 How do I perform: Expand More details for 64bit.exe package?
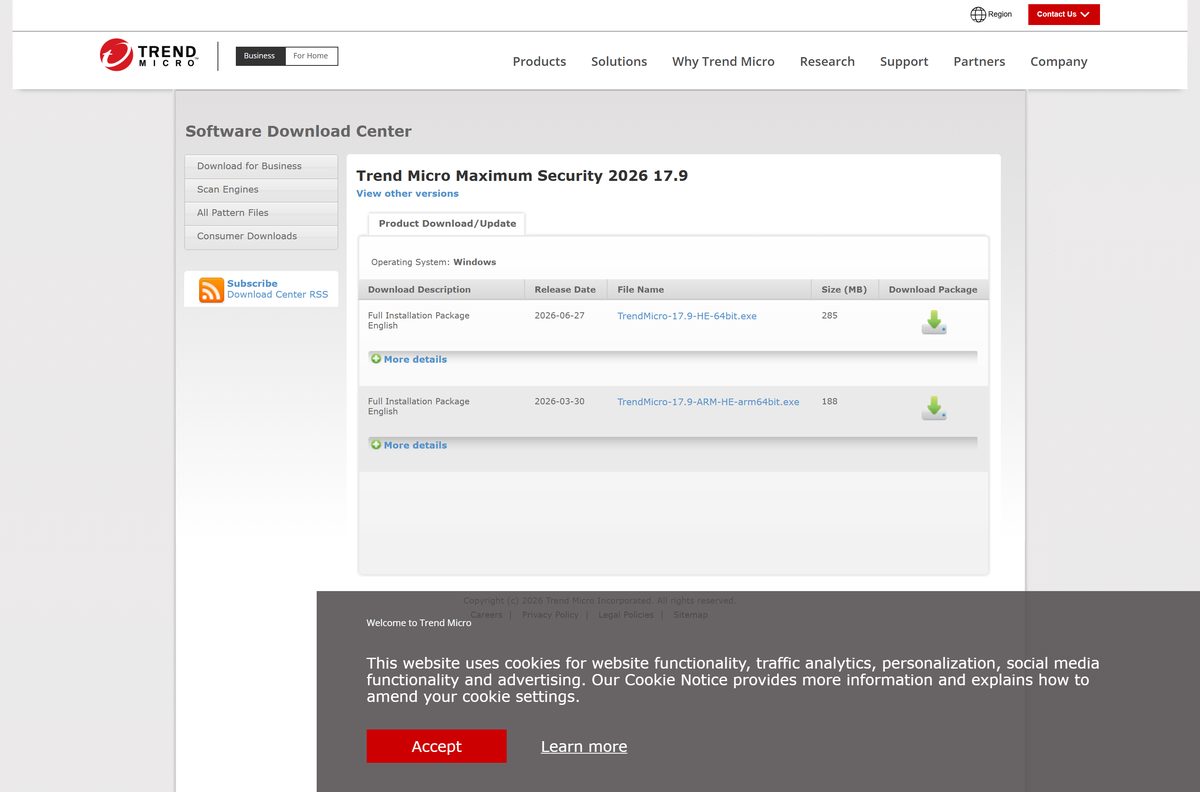tap(409, 359)
